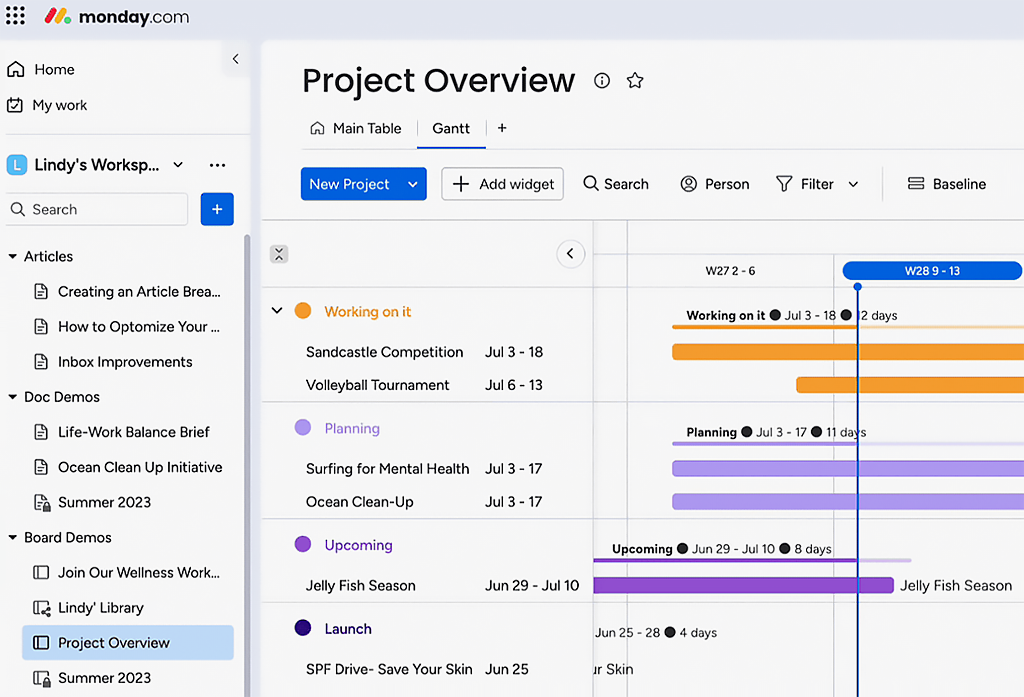Collapse all groups using the shrink icon

(x=279, y=254)
